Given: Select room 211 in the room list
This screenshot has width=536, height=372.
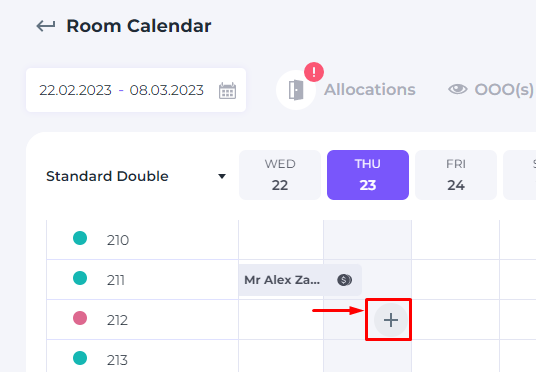Looking at the screenshot, I should pos(116,280).
